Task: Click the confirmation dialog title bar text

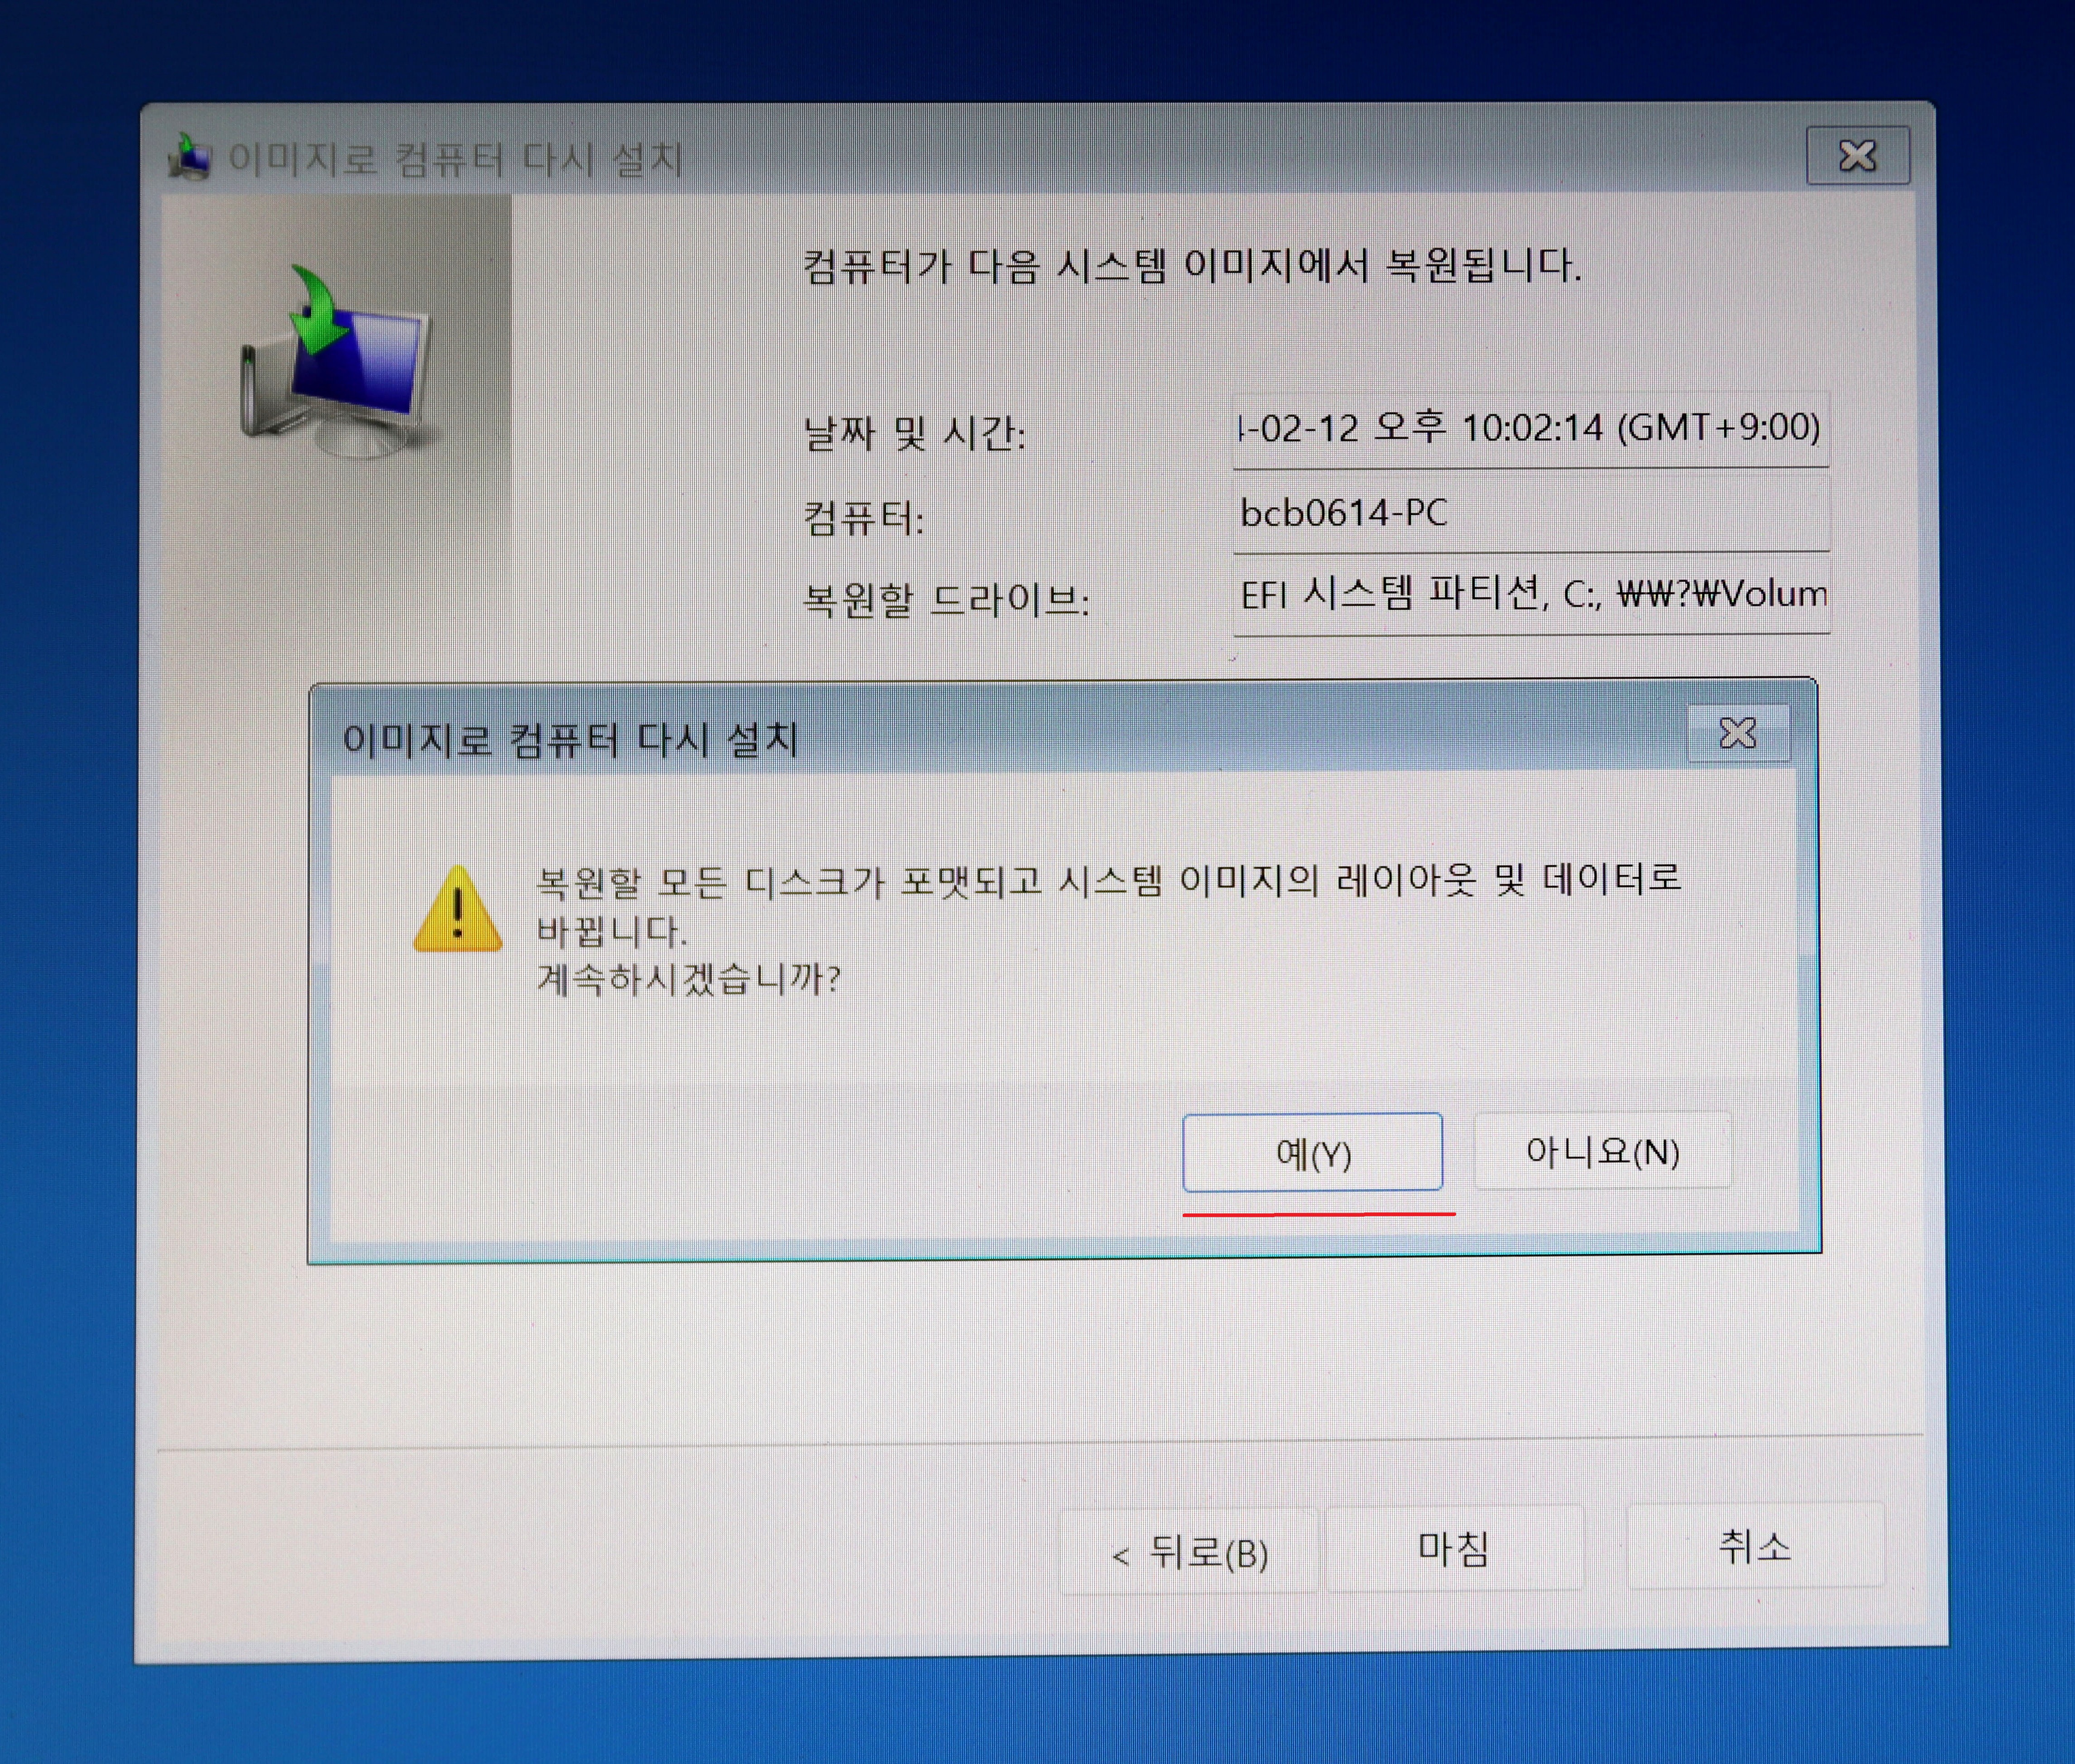Action: click(569, 740)
